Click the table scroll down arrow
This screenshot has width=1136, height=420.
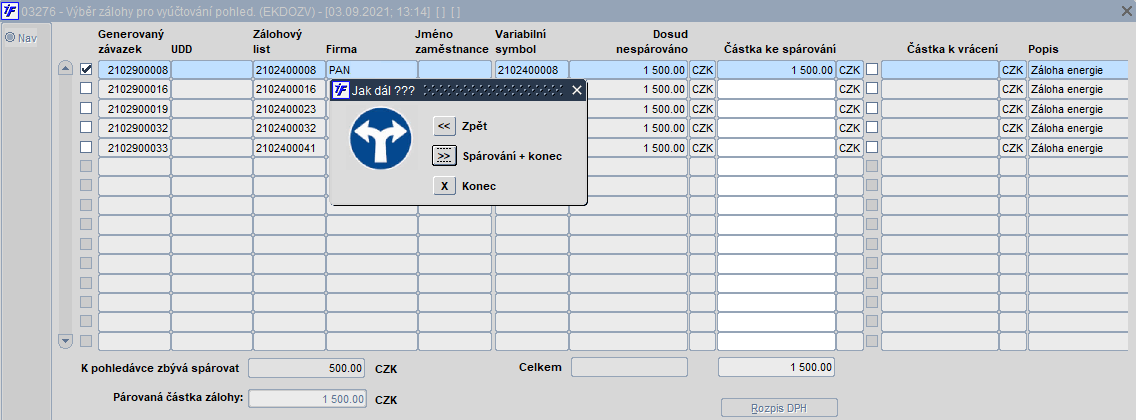[x=65, y=340]
